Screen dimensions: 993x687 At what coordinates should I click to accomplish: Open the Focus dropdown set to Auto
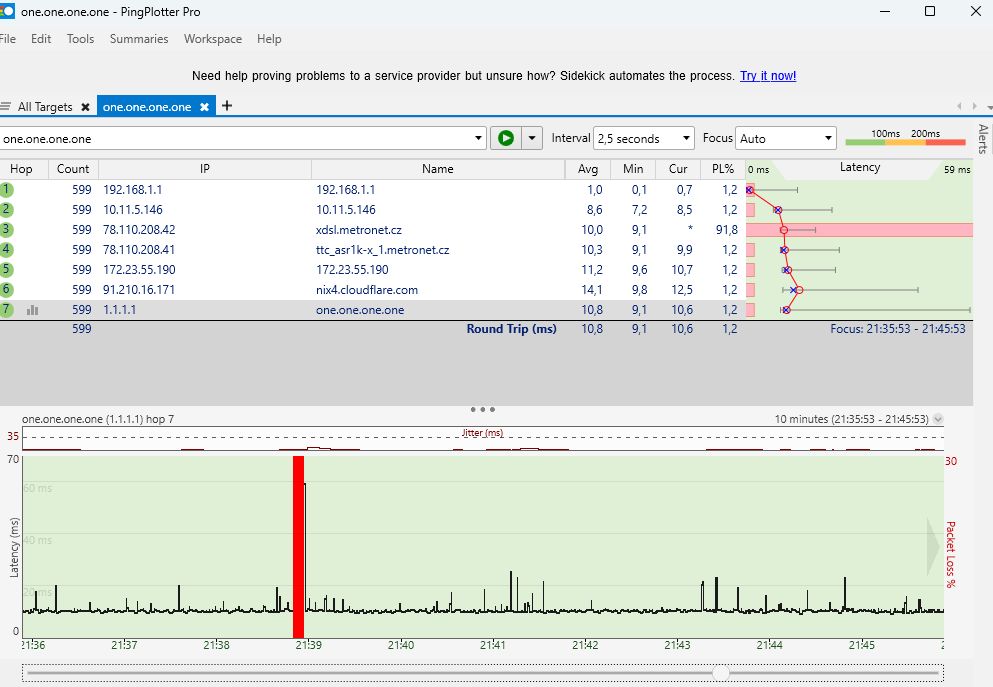pyautogui.click(x=785, y=139)
